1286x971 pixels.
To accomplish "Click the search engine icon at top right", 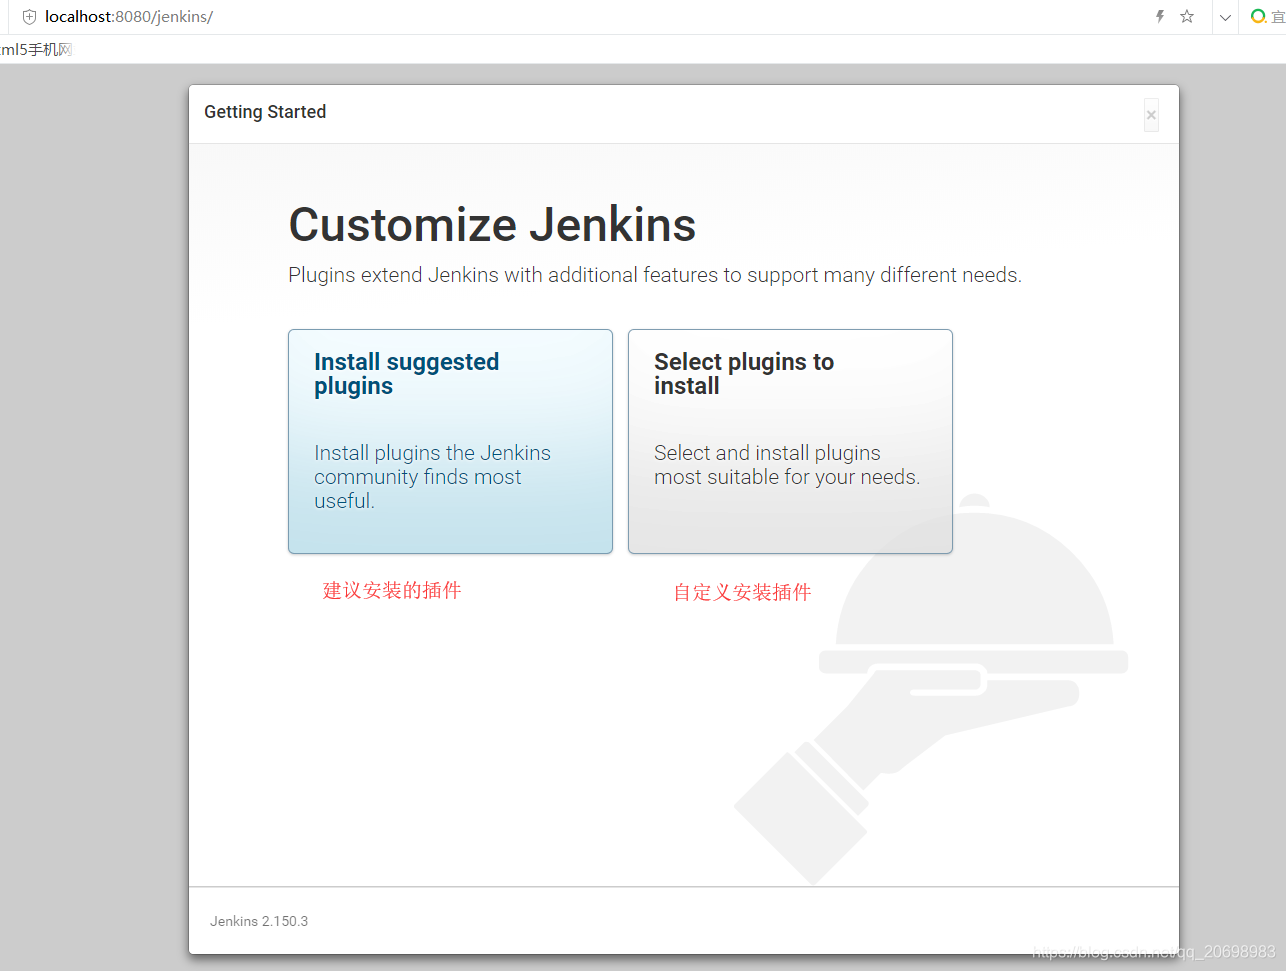I will [1258, 16].
